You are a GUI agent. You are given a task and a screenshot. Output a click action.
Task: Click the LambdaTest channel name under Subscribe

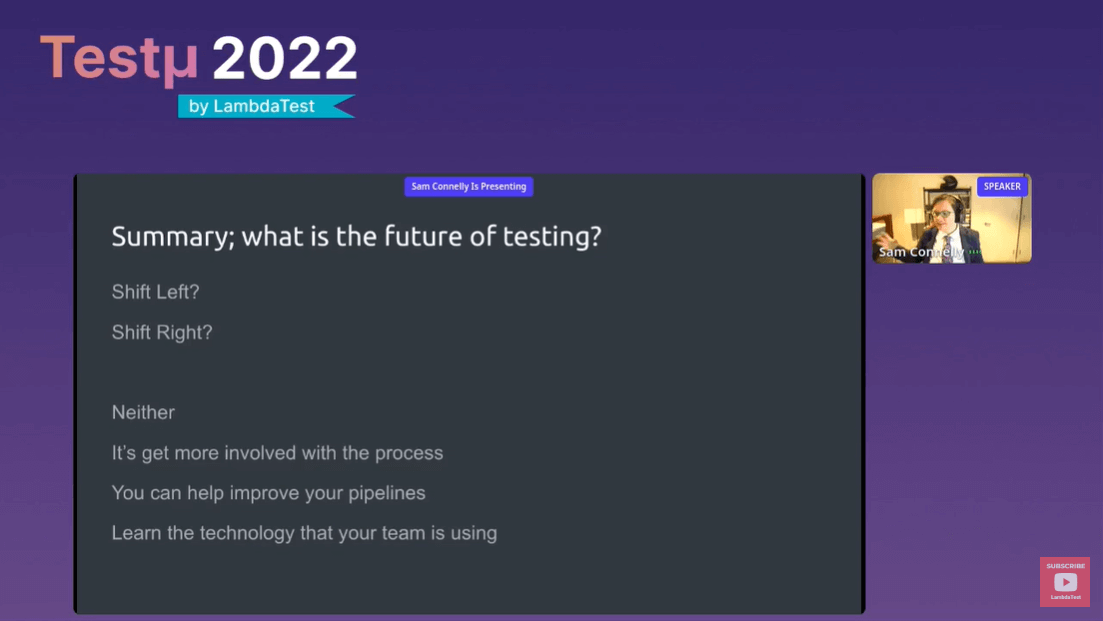click(1065, 598)
